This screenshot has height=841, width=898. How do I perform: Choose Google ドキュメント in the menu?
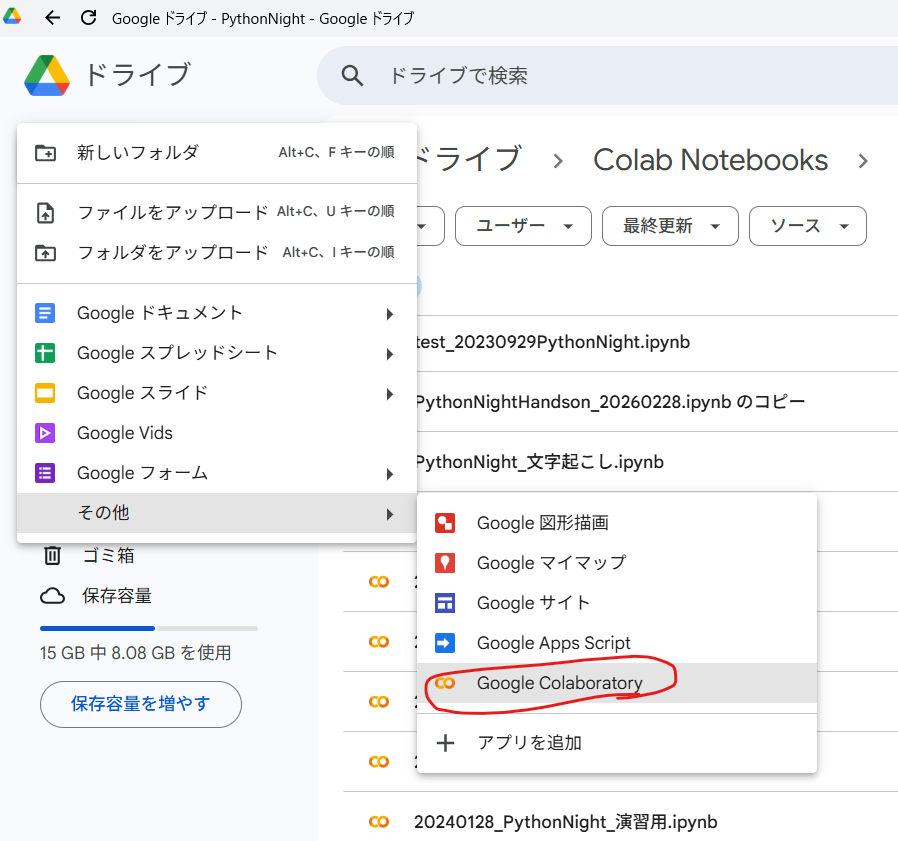pyautogui.click(x=216, y=313)
